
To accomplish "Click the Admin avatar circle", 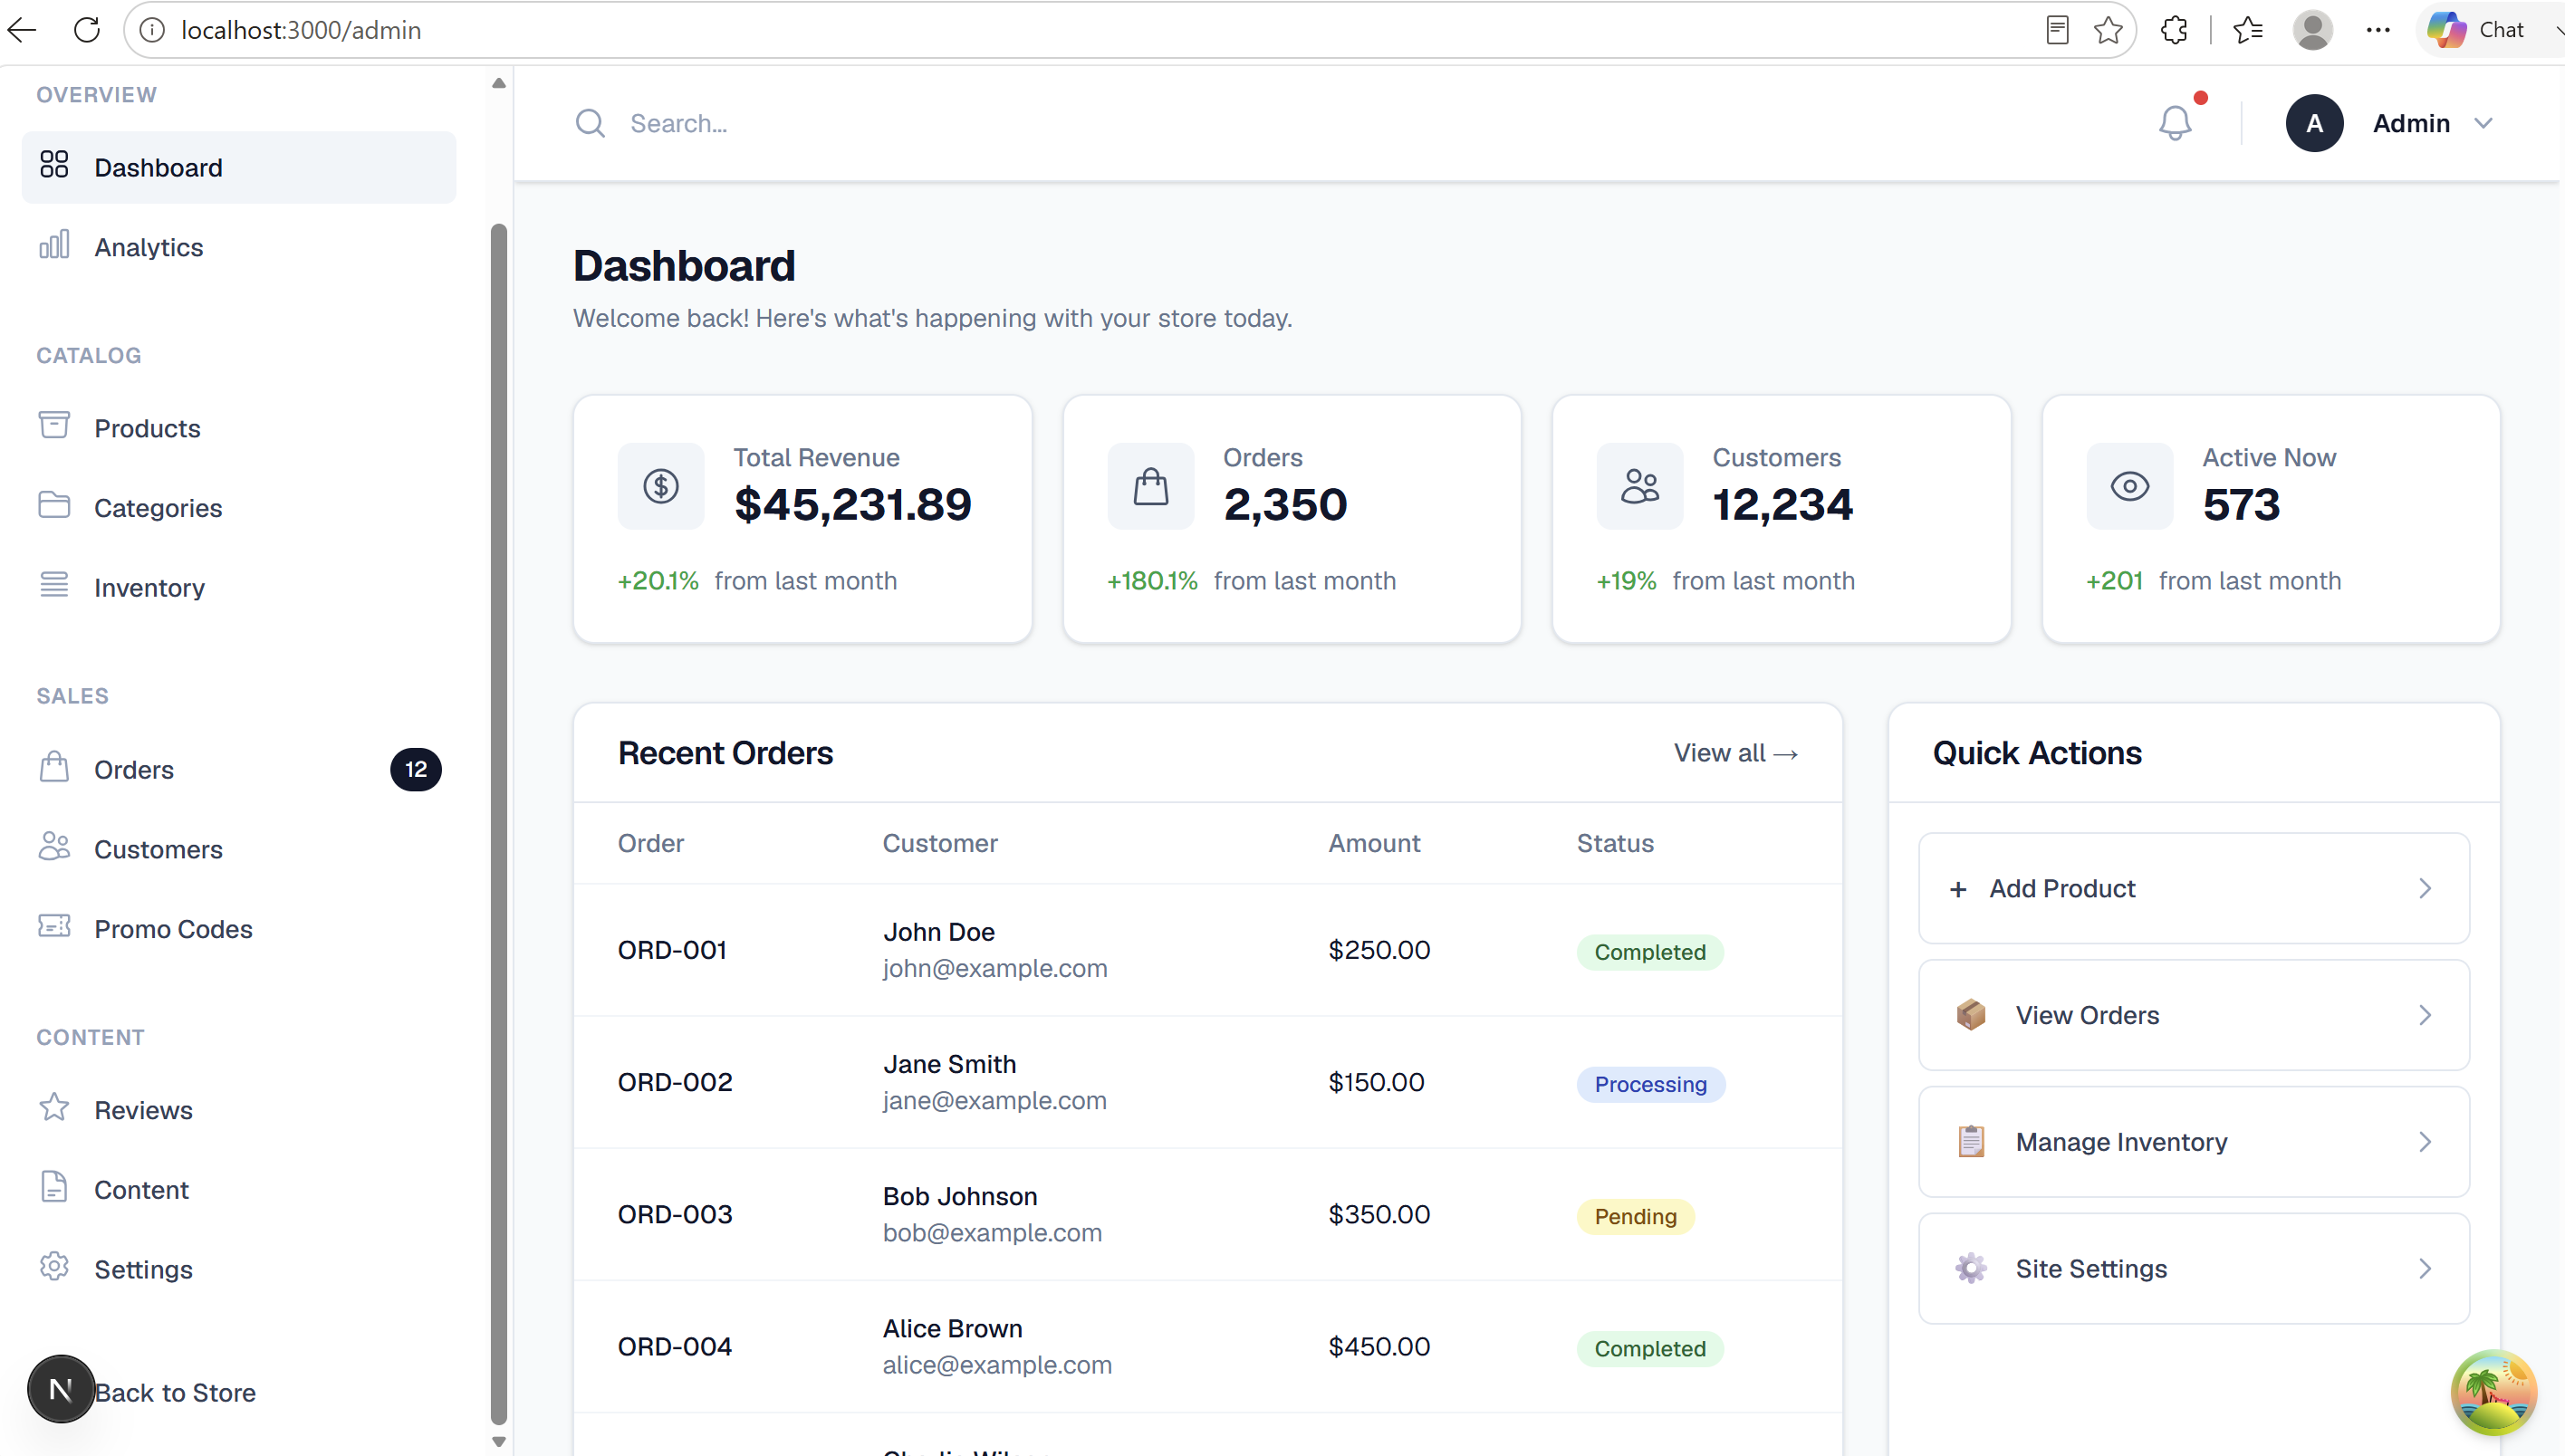I will coord(2314,123).
